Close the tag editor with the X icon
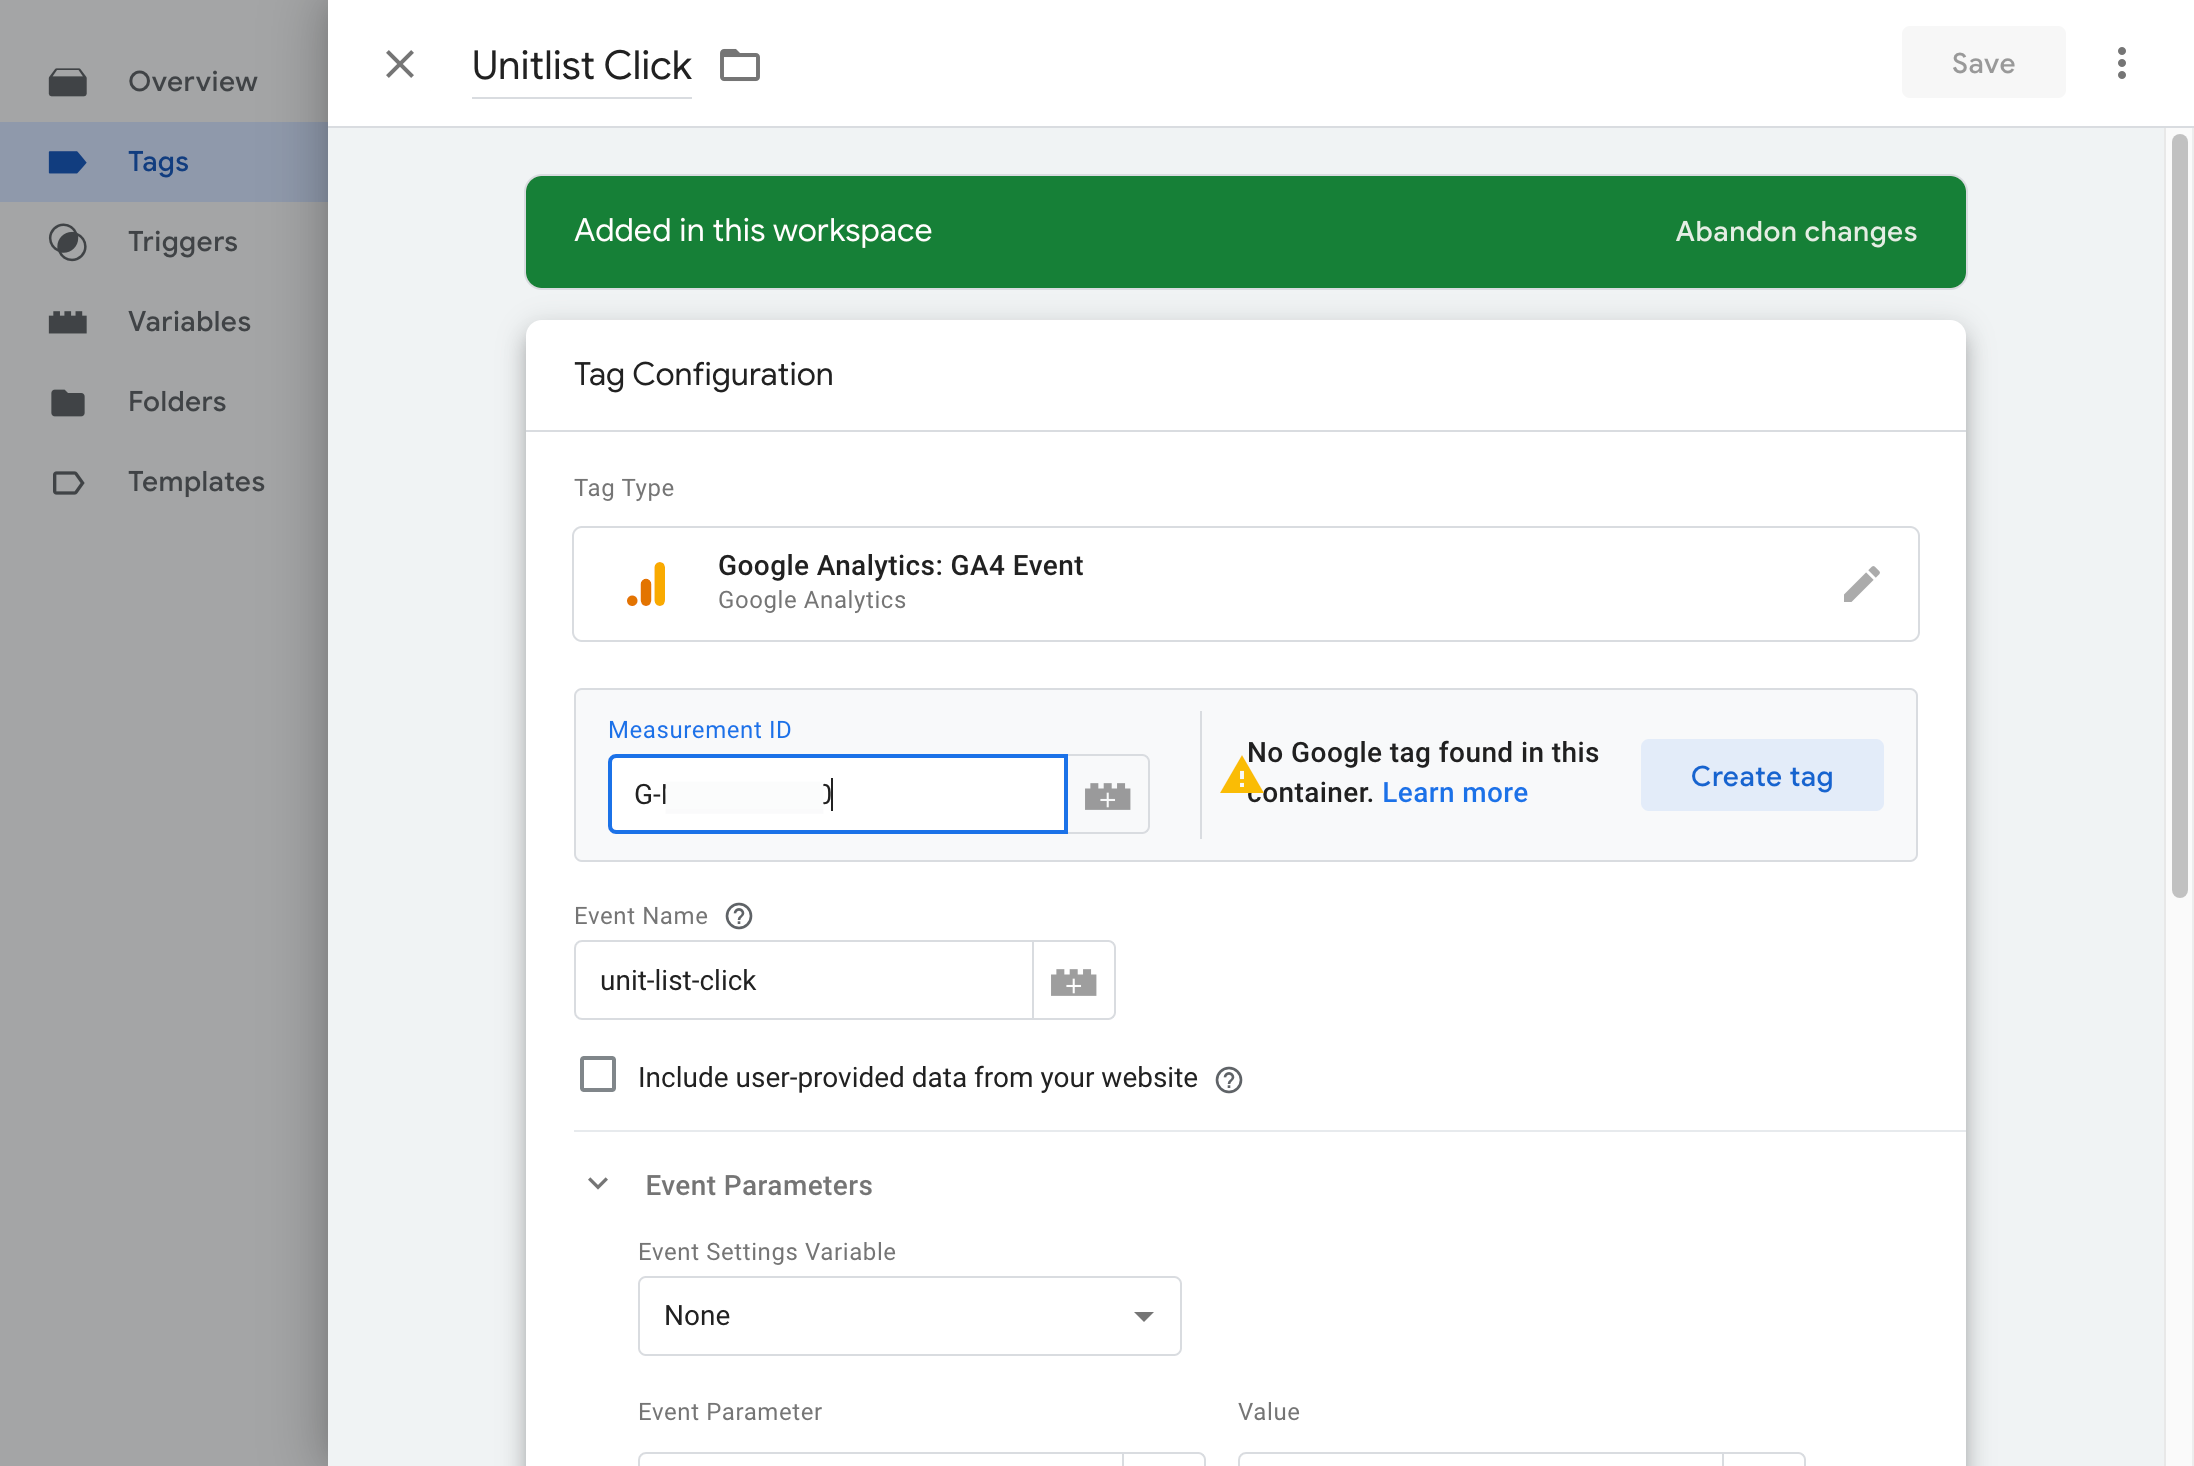 click(x=400, y=64)
